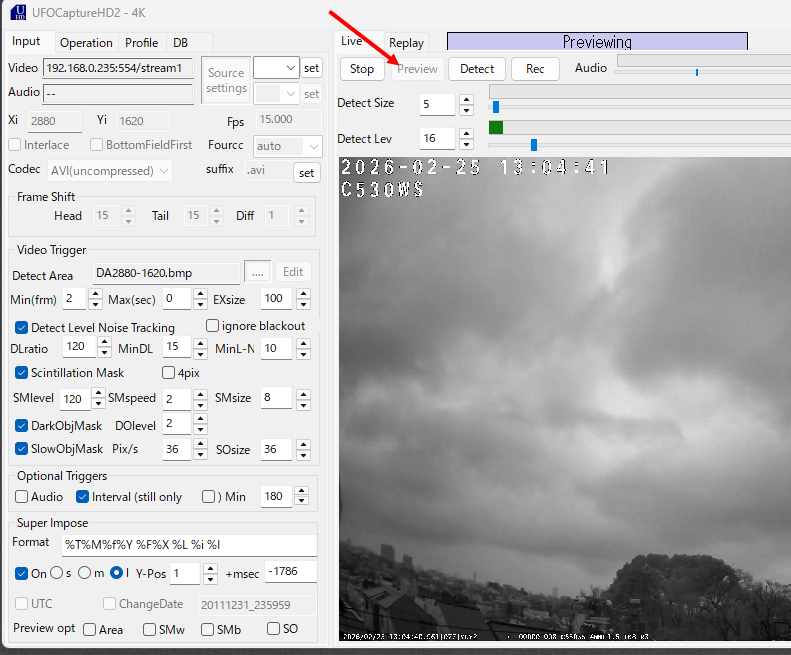This screenshot has width=791, height=655.
Task: Click the Detect button
Action: (x=476, y=69)
